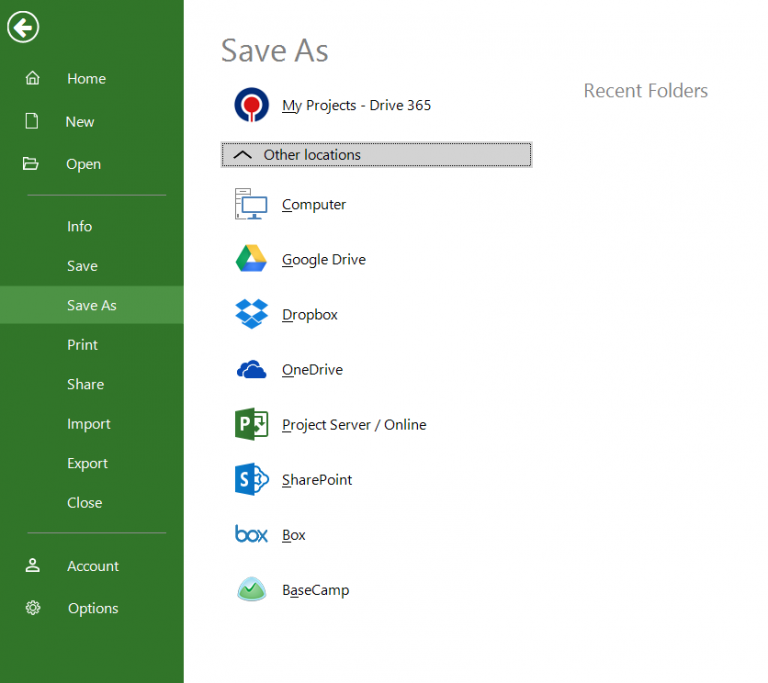Select New in the sidebar
768x683 pixels.
pyautogui.click(x=80, y=122)
